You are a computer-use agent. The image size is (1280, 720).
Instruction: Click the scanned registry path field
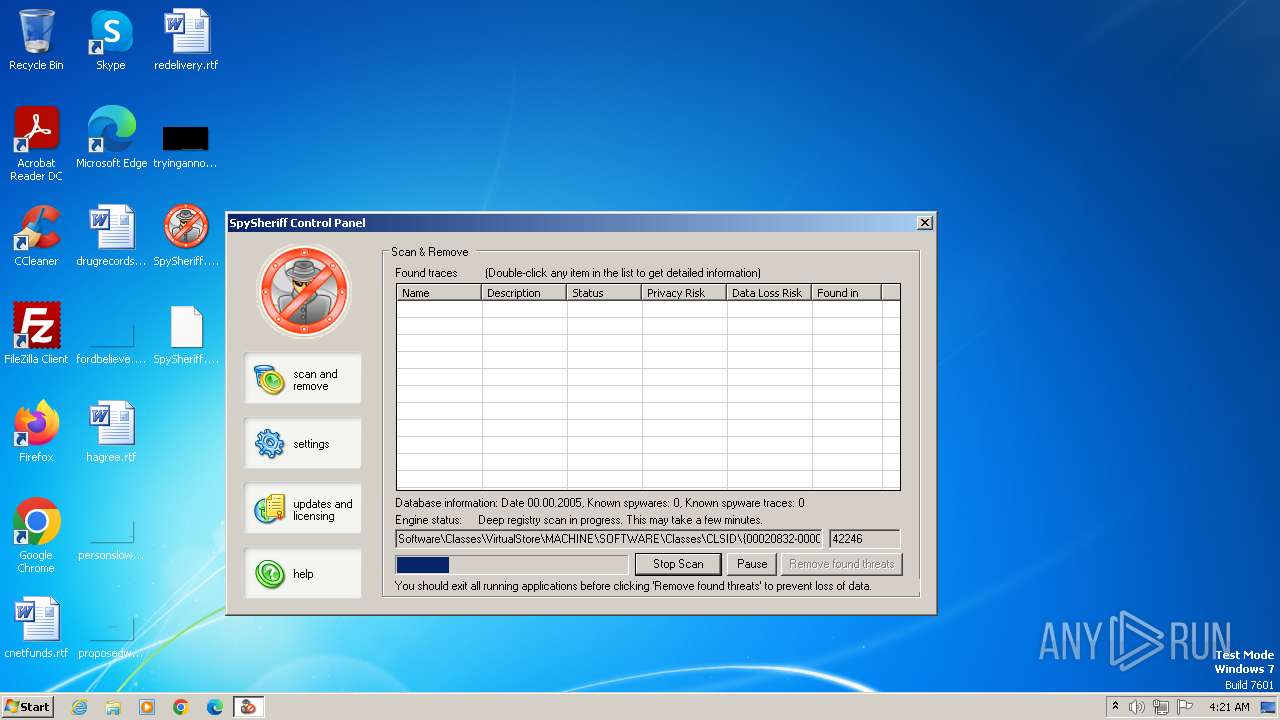[609, 539]
